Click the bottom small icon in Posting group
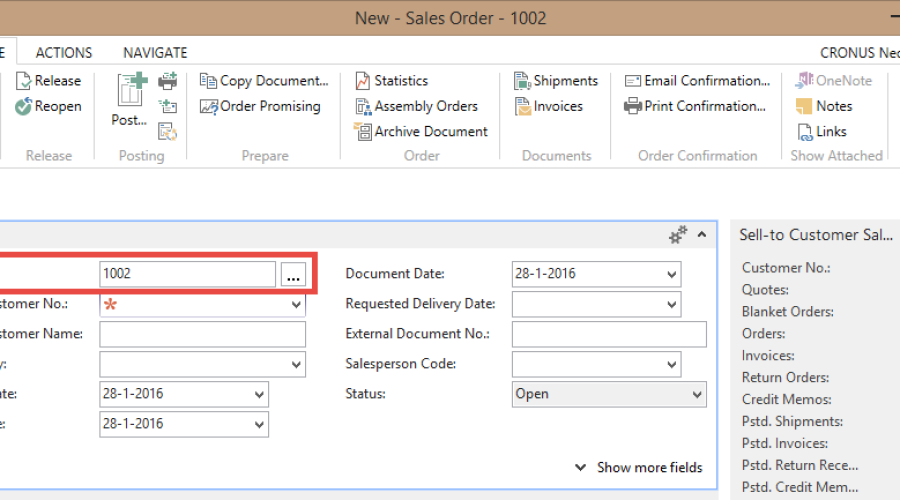This screenshot has width=900, height=500. pyautogui.click(x=168, y=131)
